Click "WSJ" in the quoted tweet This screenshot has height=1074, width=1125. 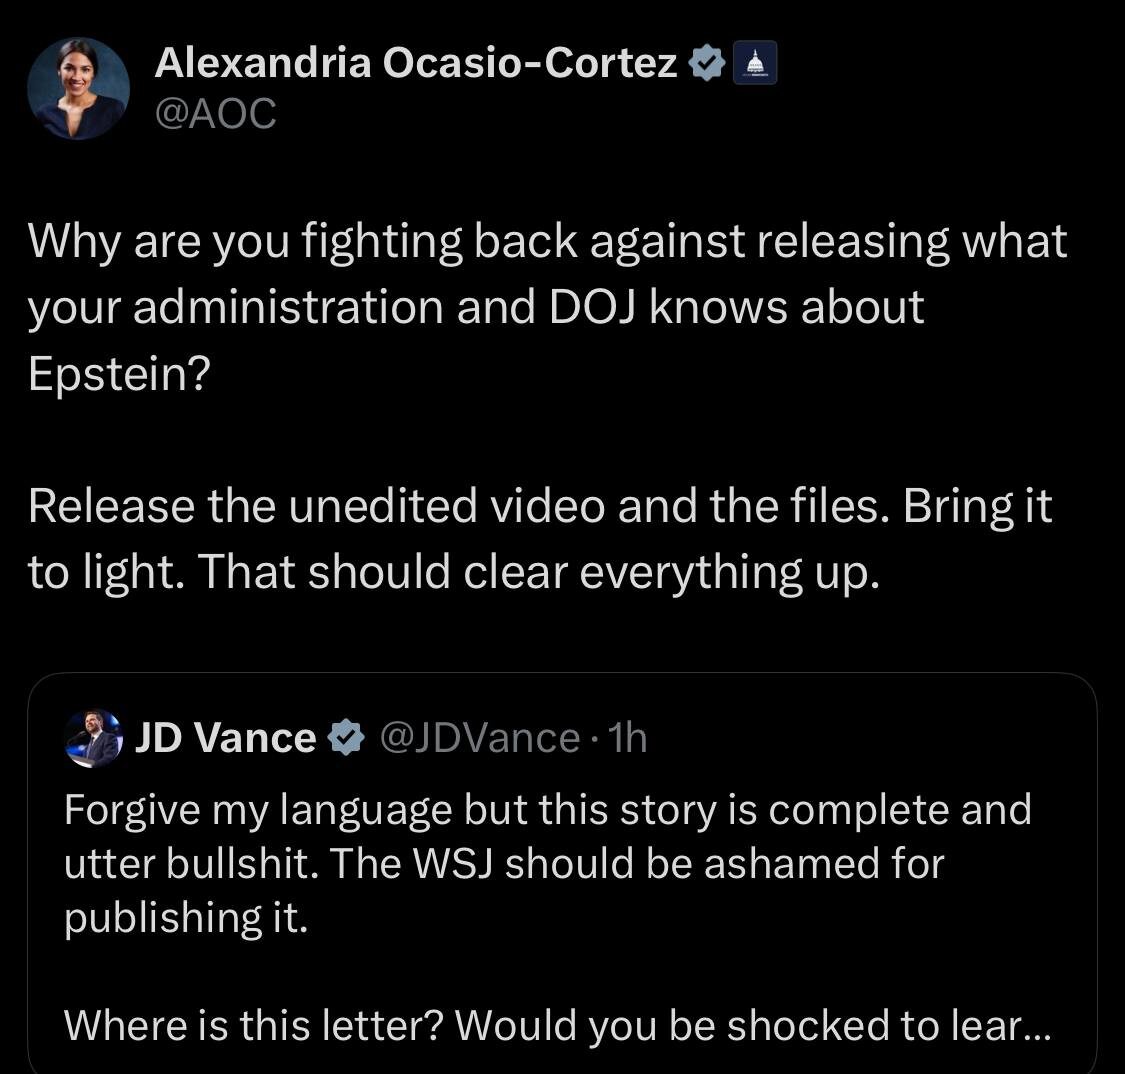tap(455, 863)
